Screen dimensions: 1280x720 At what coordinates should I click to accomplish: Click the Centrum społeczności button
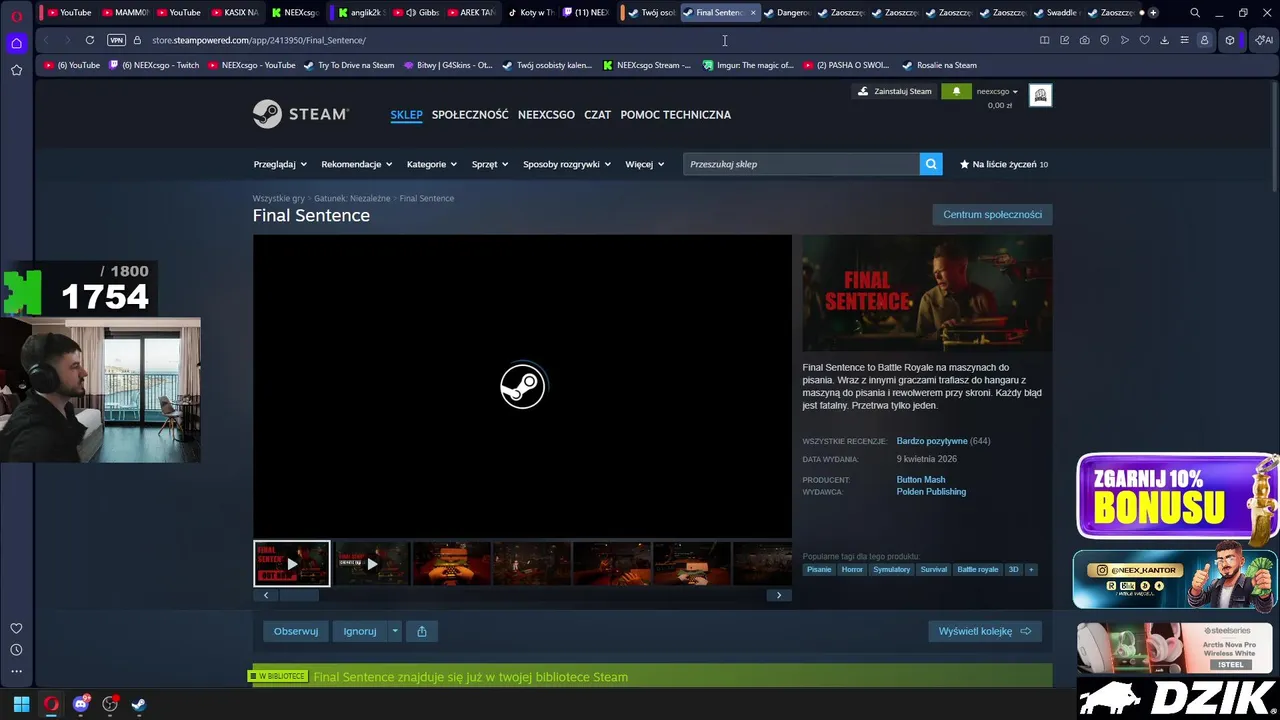tap(992, 214)
